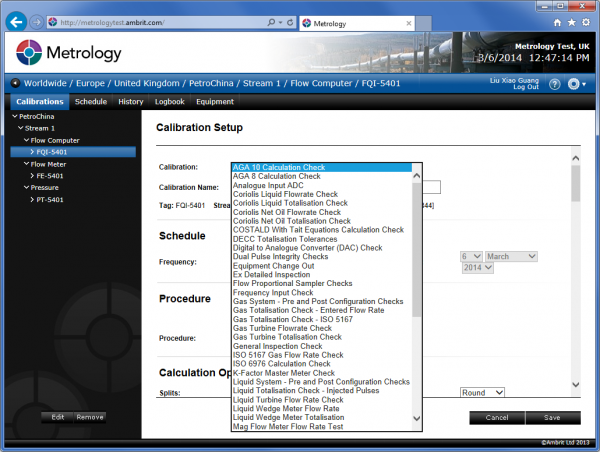Screen dimensions: 600x452
Task: Open the help question mark icon
Action: 554,84
